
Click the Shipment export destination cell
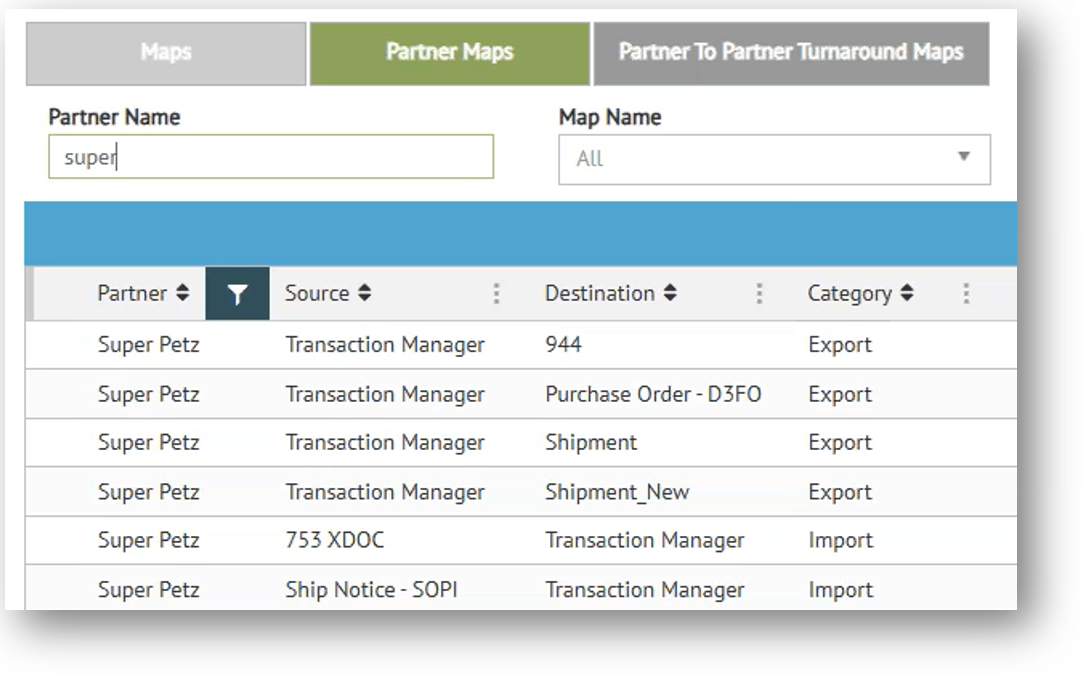590,443
